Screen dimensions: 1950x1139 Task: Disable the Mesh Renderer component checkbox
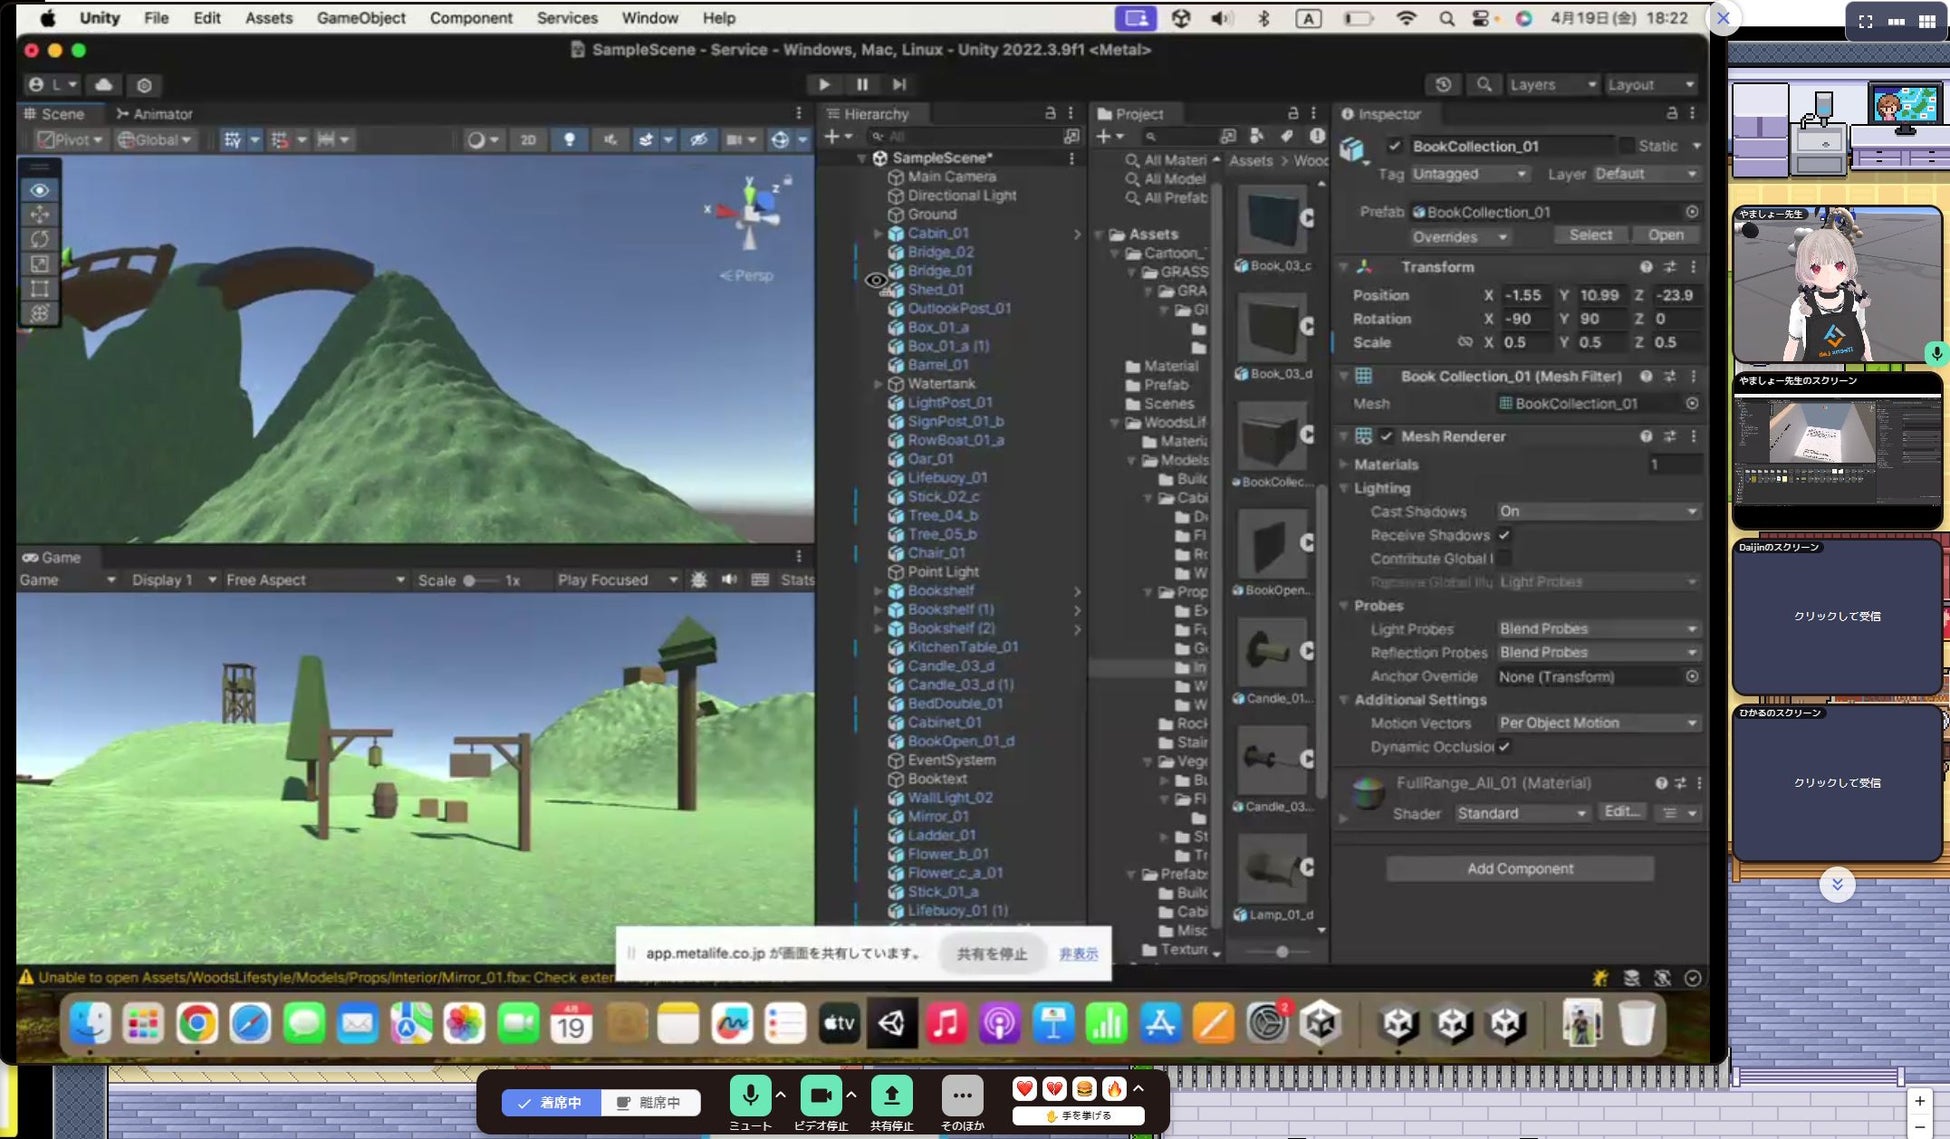click(1386, 436)
